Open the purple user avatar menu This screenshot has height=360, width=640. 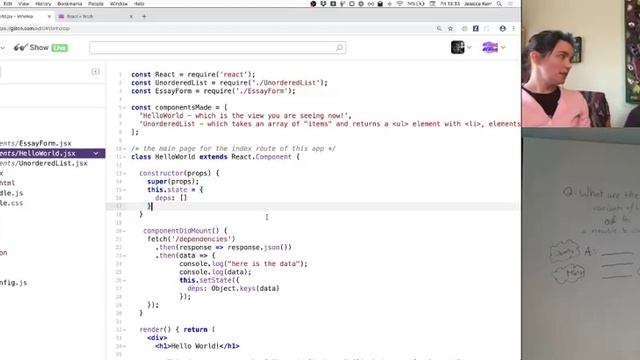coord(490,47)
